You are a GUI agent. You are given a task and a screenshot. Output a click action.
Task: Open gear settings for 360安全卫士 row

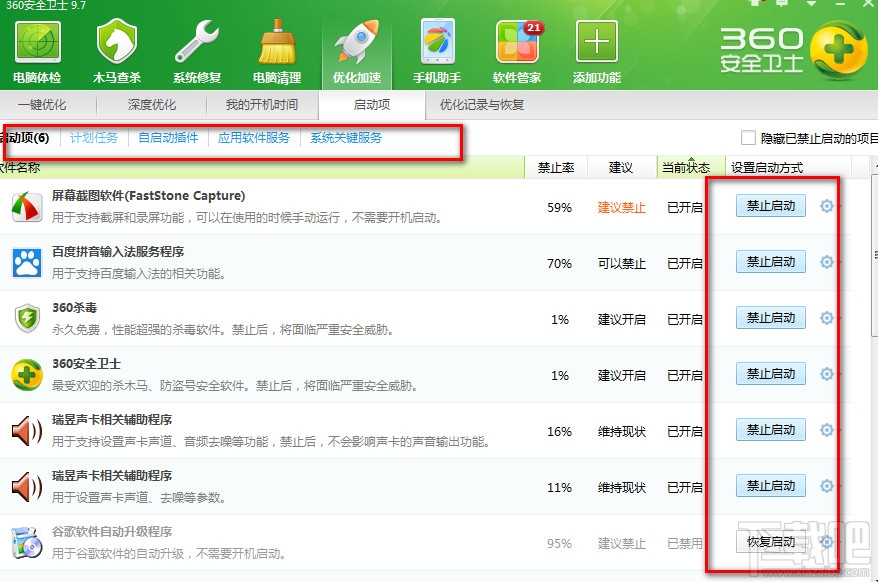[826, 374]
